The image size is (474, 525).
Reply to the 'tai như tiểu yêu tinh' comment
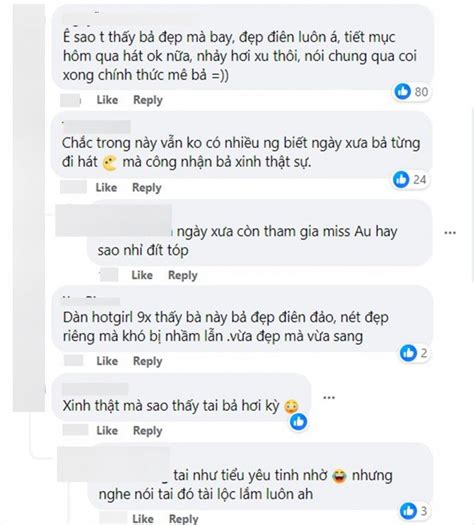183,519
